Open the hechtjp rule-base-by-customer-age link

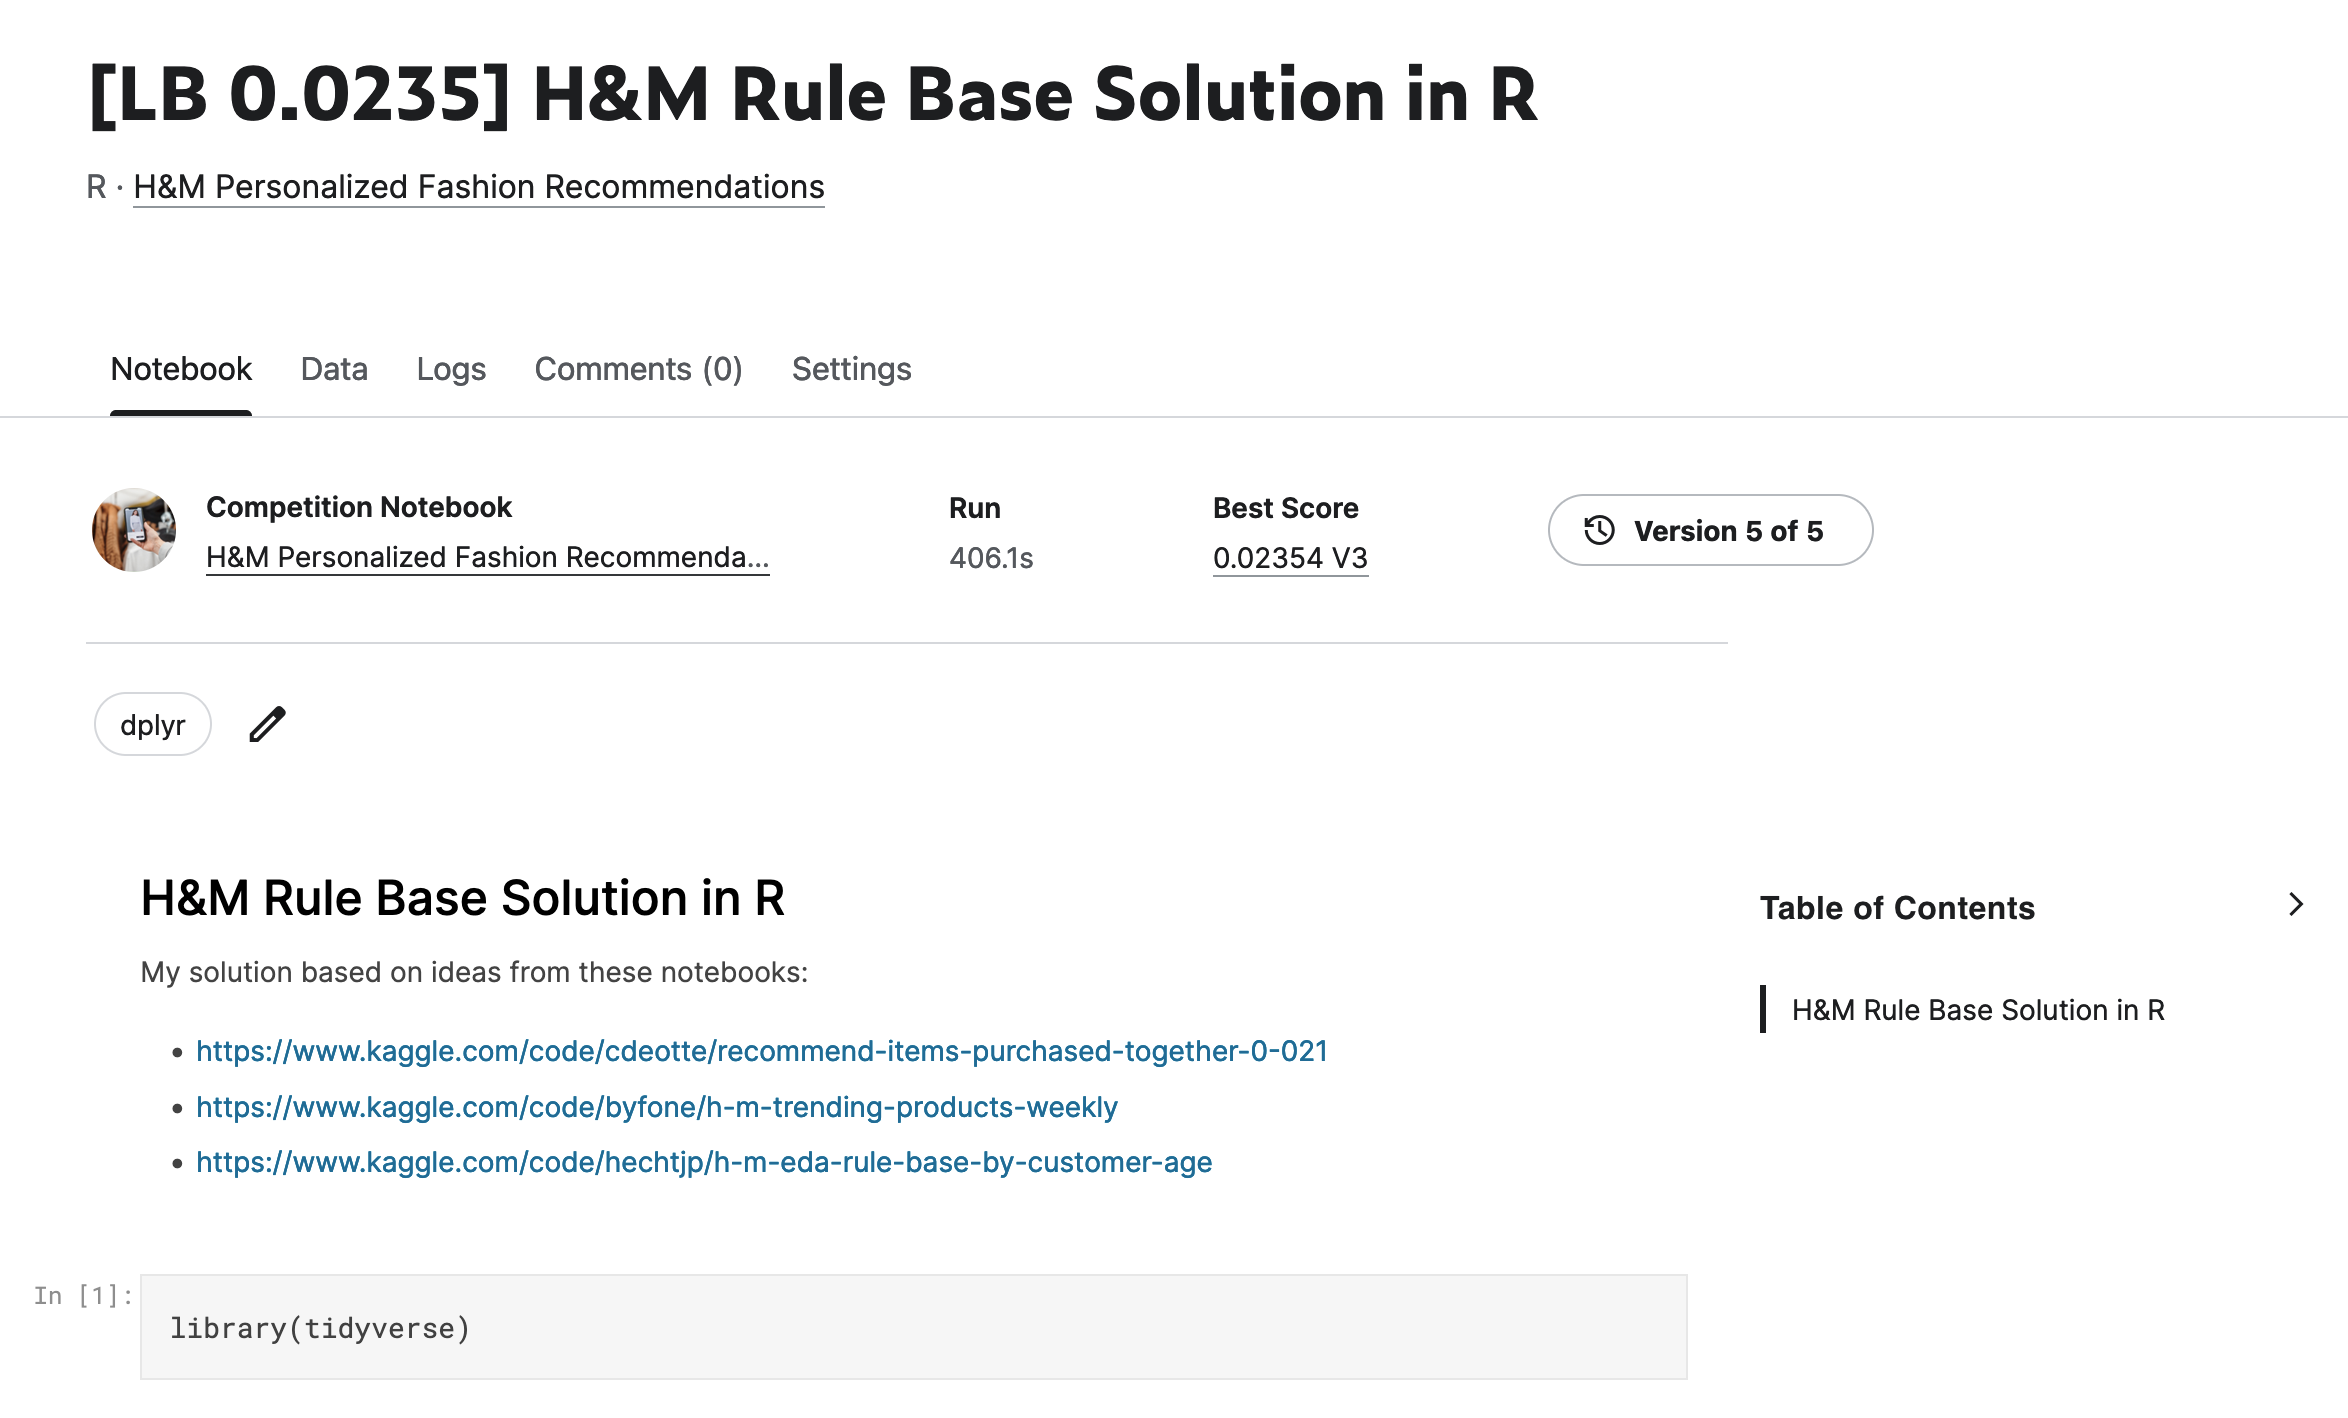click(704, 1162)
